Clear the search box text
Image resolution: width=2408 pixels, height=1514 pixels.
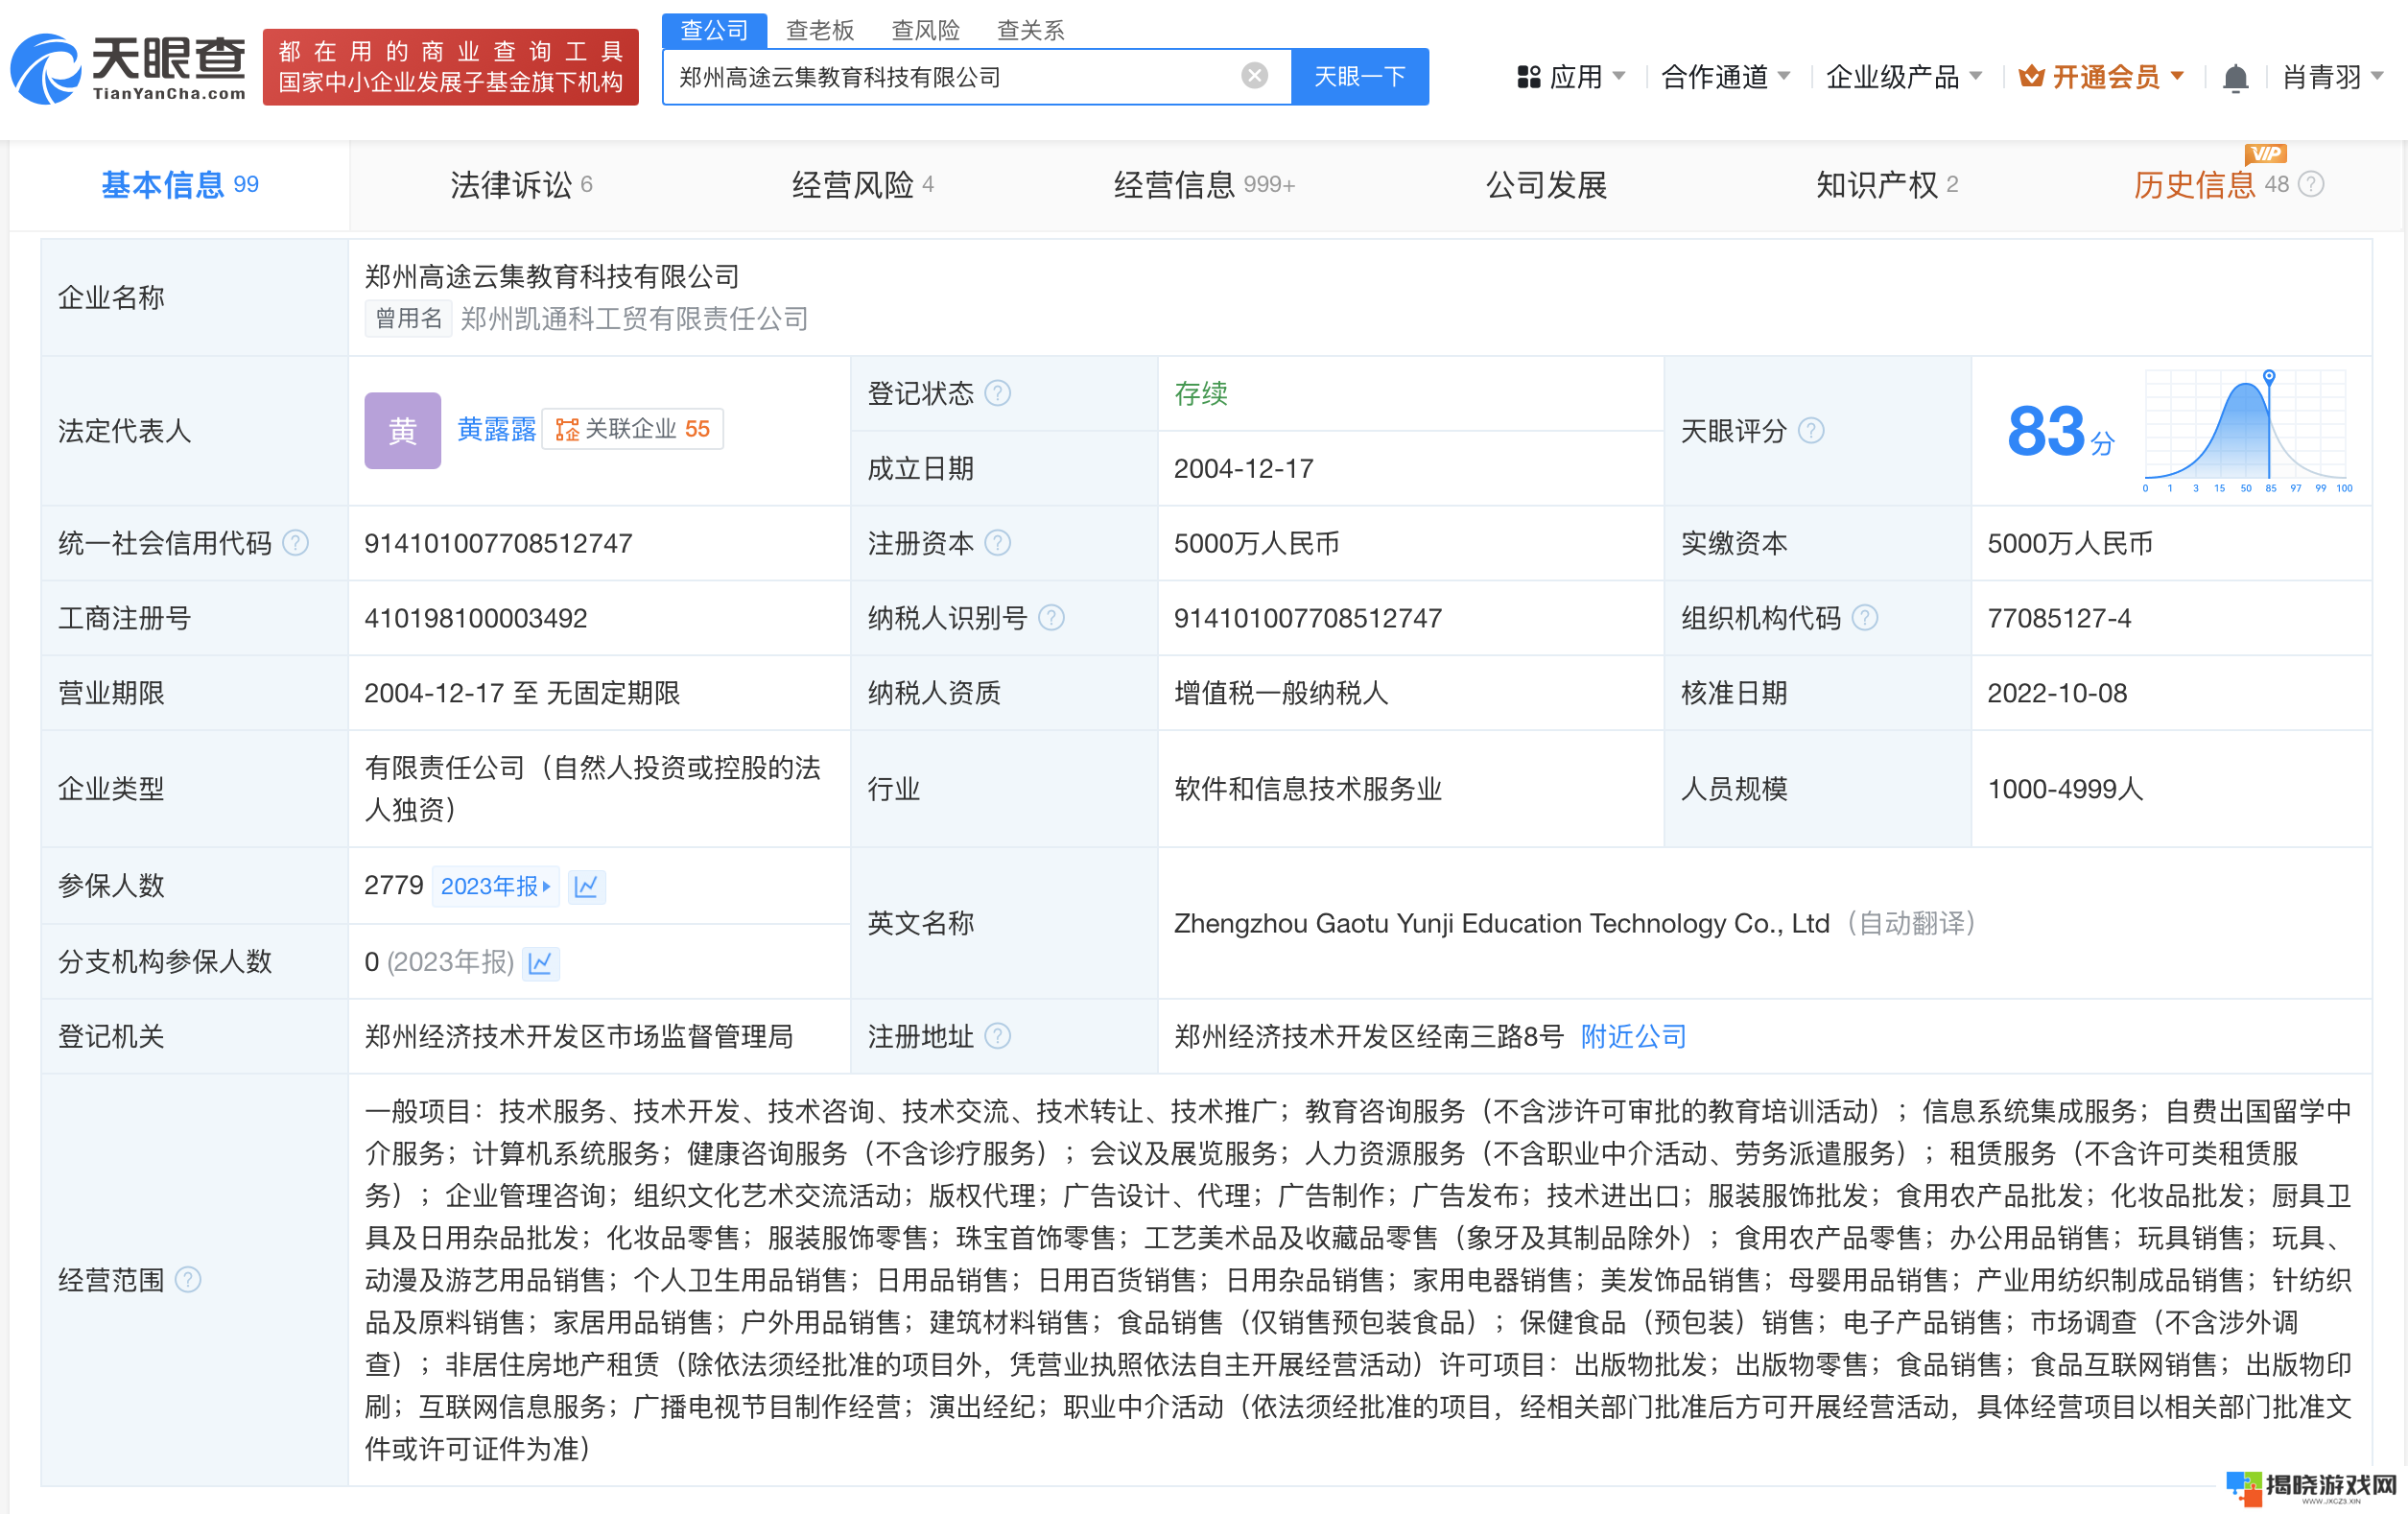1254,76
